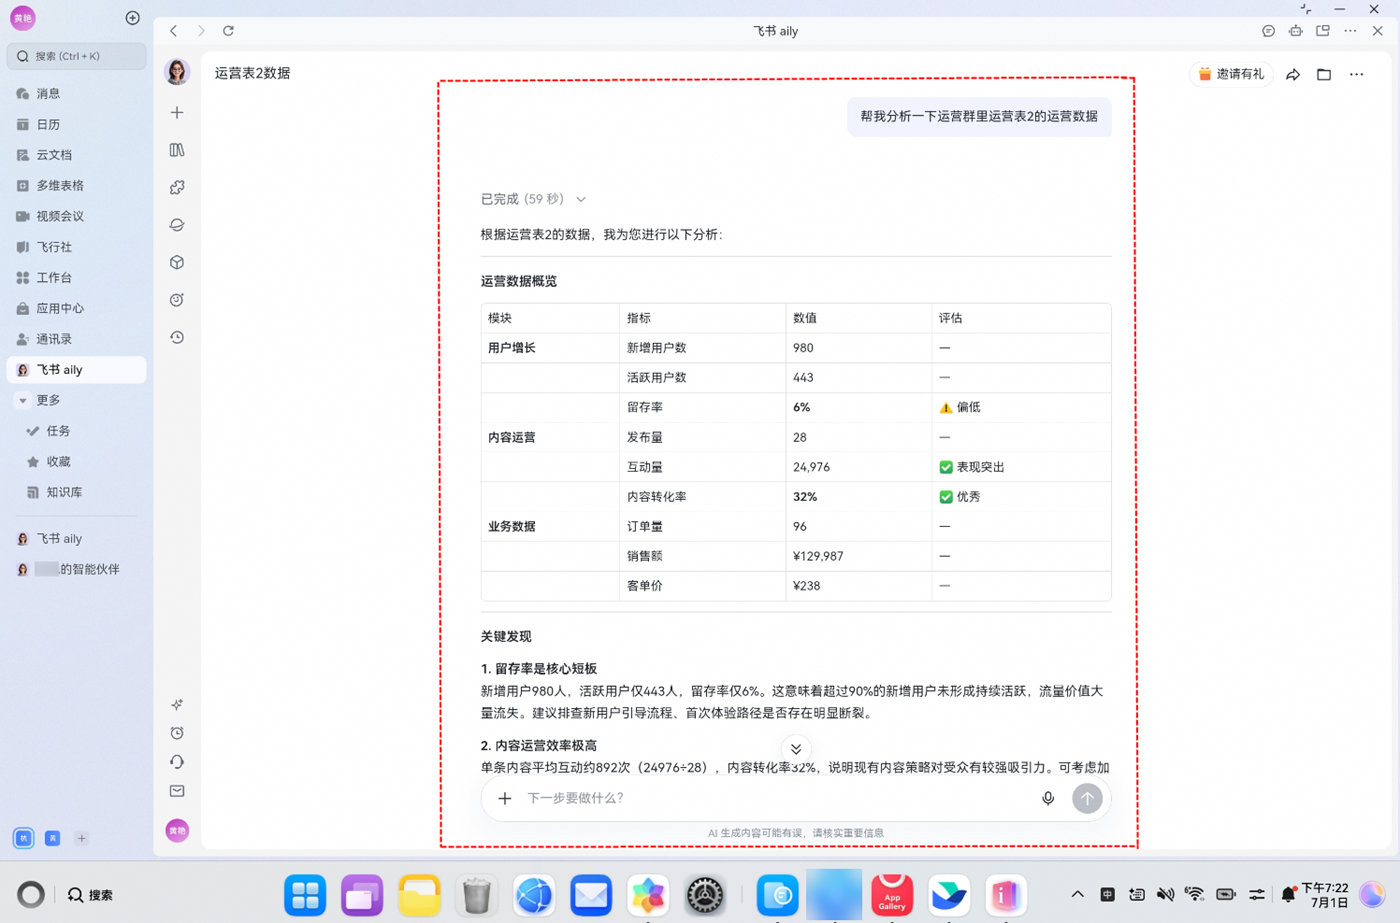Open the mail app in the taskbar

tap(591, 895)
